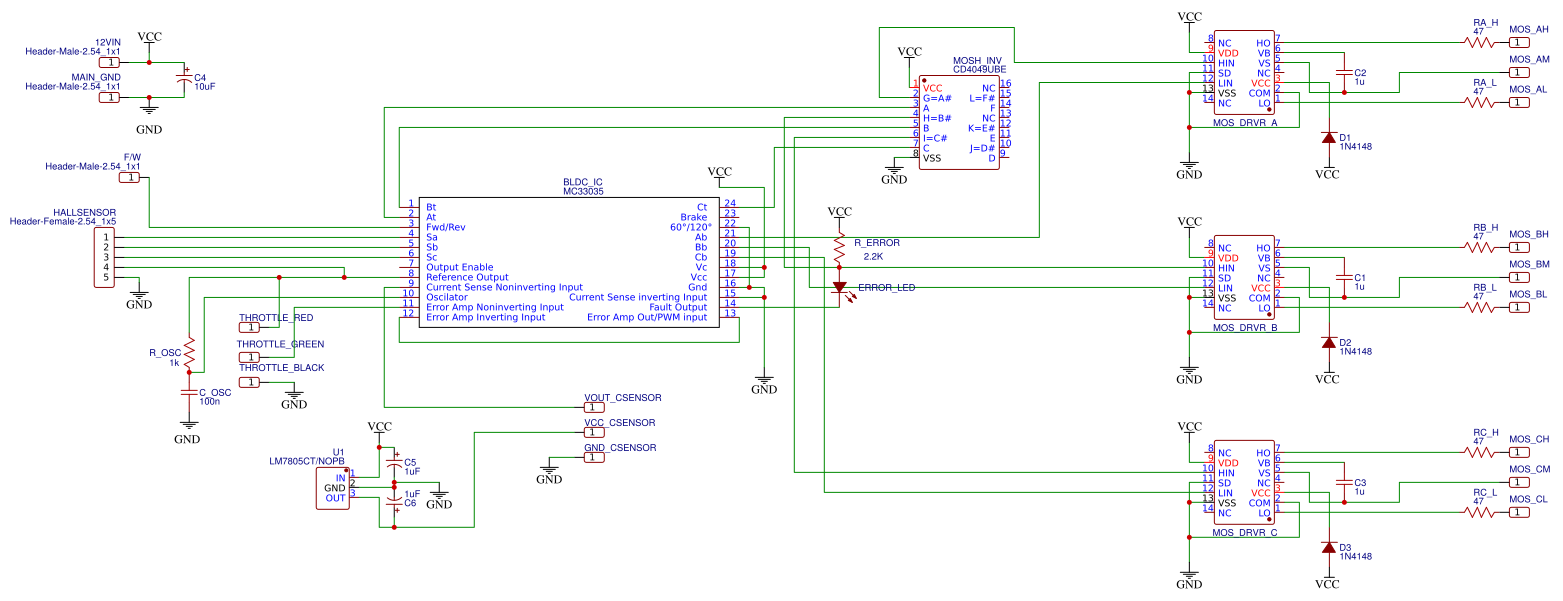Select the MOS_AL output label

point(1528,90)
